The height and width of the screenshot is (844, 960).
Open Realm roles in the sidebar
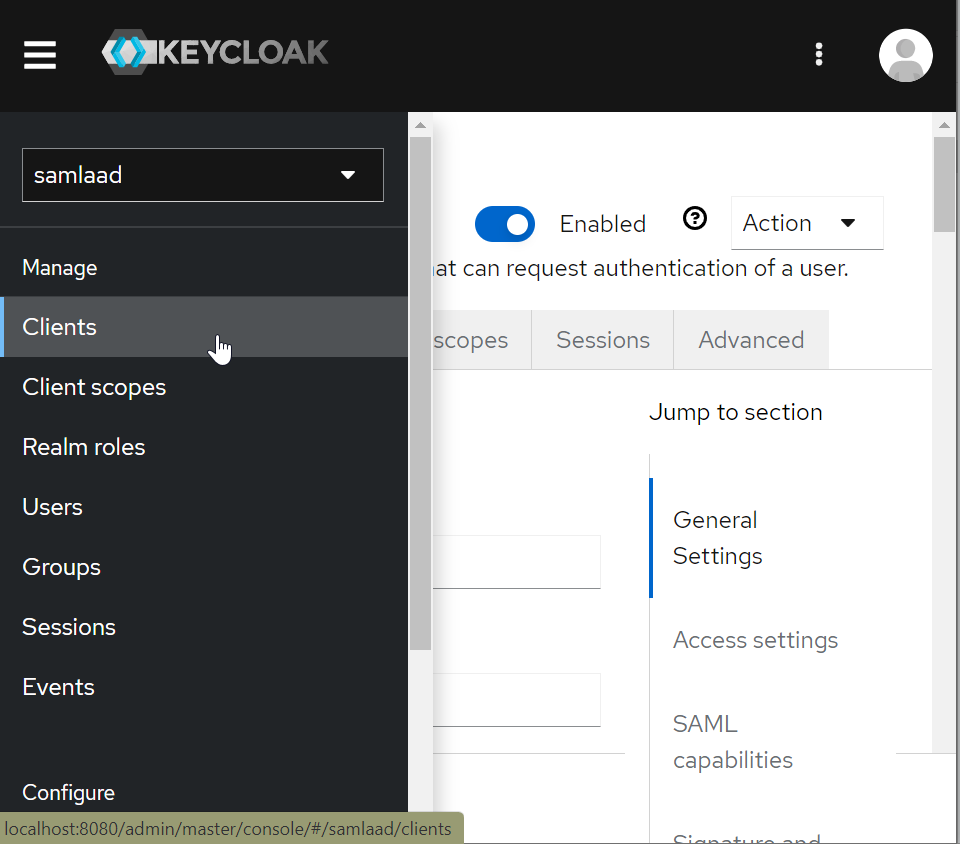tap(84, 447)
